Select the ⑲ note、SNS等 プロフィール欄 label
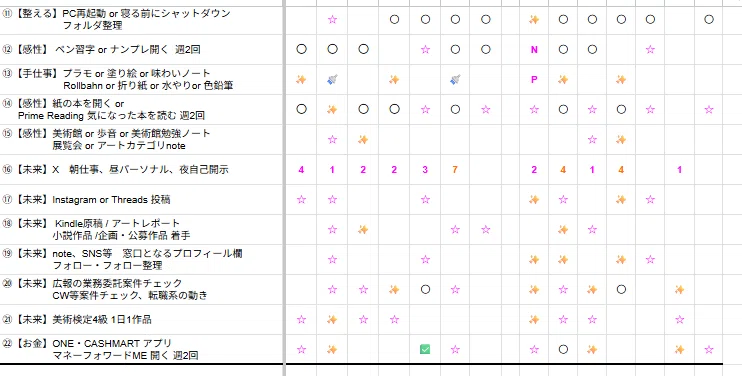The image size is (742, 376). pyautogui.click(x=141, y=260)
